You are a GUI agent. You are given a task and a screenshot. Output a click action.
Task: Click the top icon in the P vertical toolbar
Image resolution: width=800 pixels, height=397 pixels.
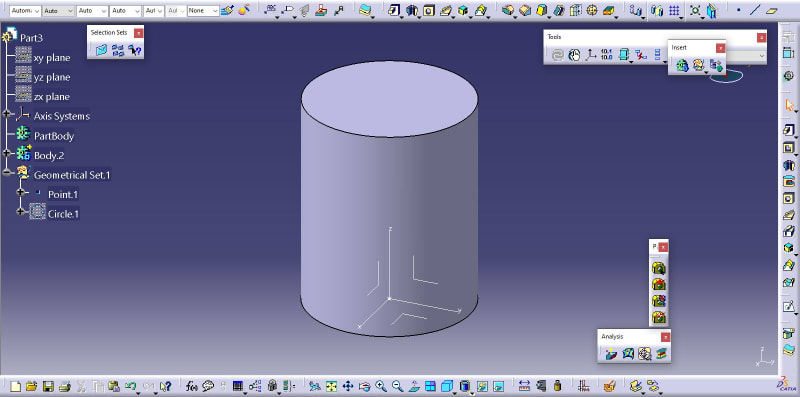pos(659,268)
